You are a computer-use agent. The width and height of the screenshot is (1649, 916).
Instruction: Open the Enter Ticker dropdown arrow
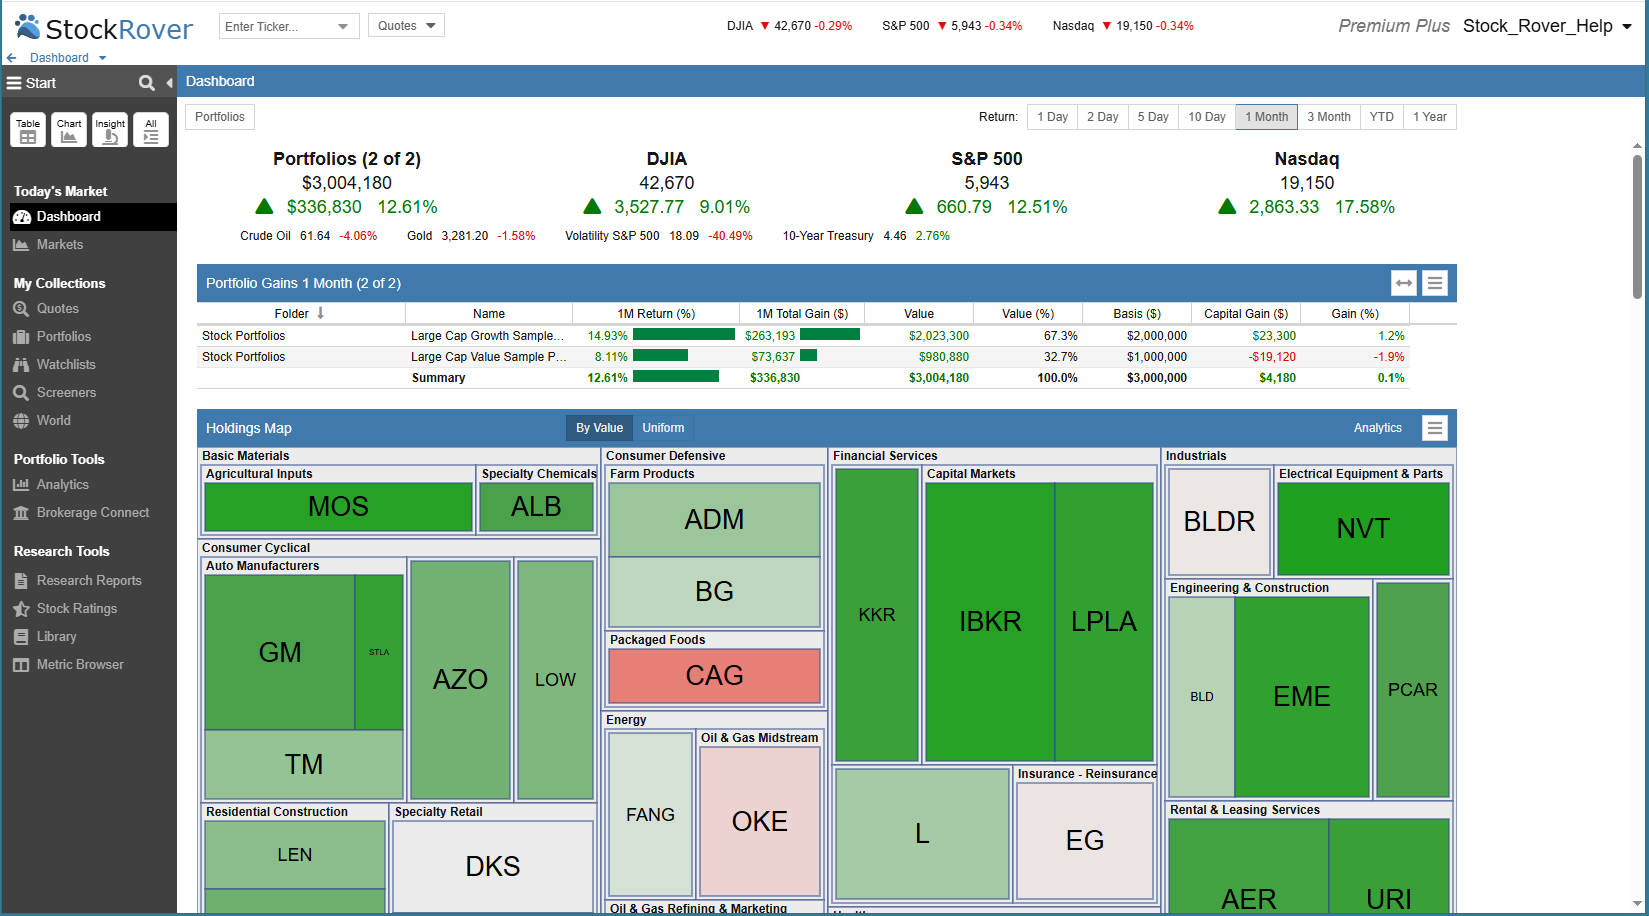(x=343, y=27)
